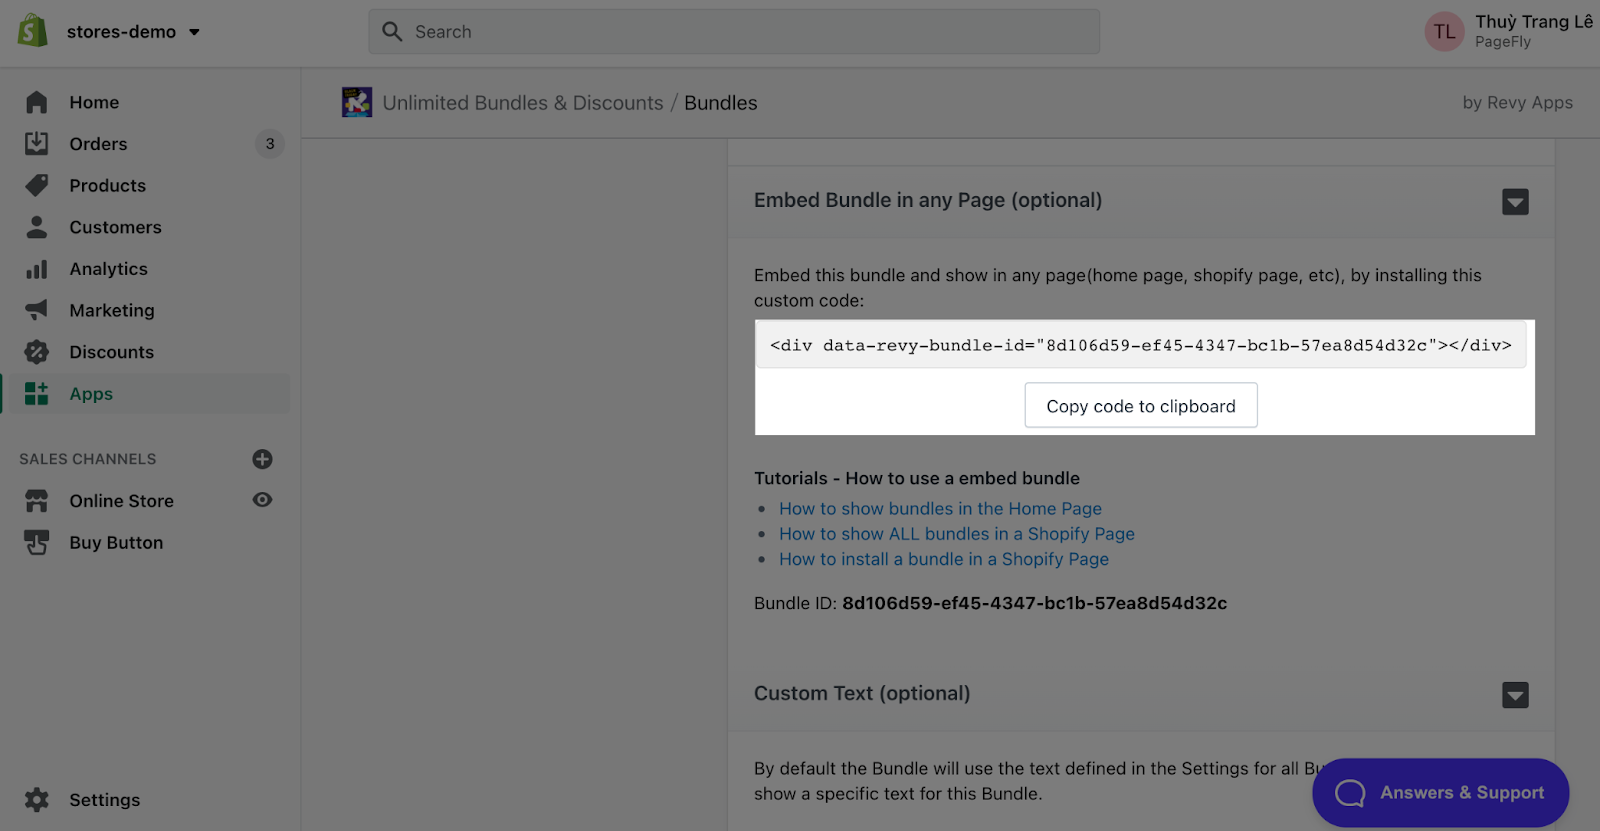Screen dimensions: 1600x831
Task: Click the Search input field
Action: pos(734,32)
